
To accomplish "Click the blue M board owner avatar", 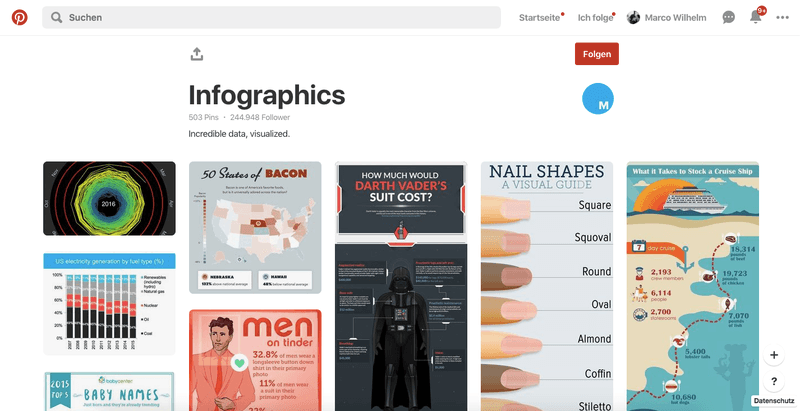I will click(x=598, y=99).
